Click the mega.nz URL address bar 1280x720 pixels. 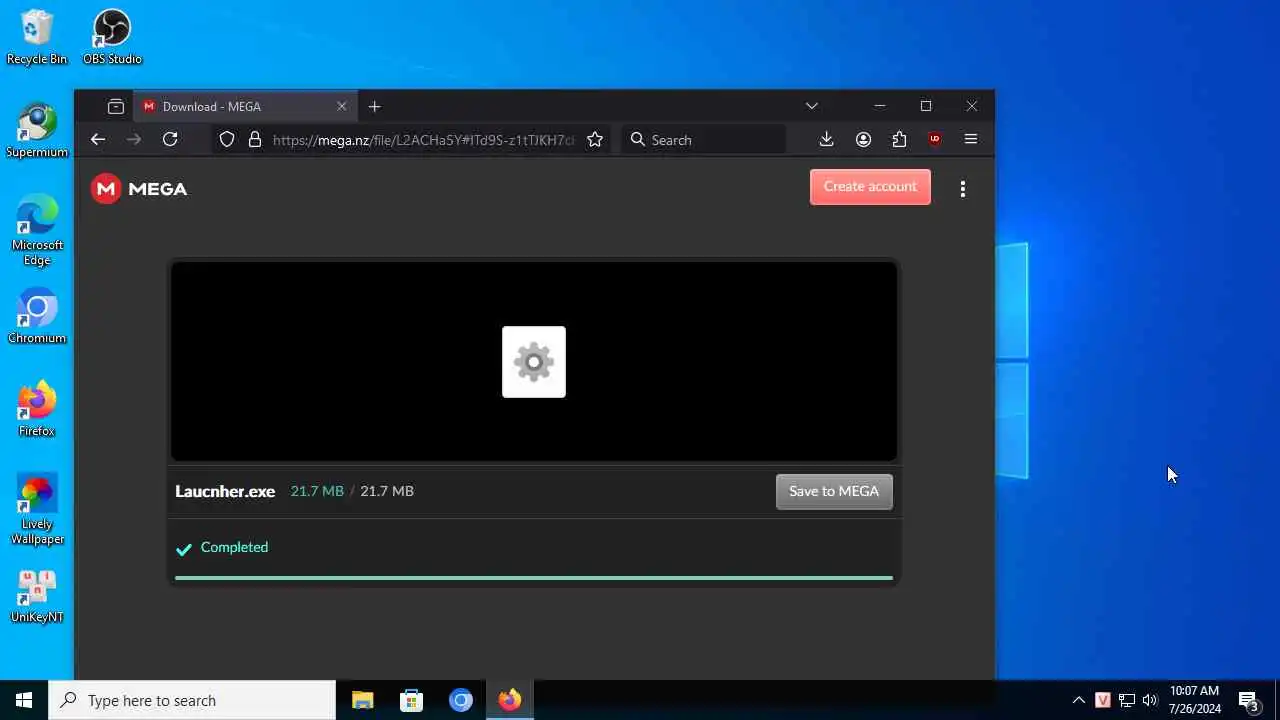(x=423, y=140)
